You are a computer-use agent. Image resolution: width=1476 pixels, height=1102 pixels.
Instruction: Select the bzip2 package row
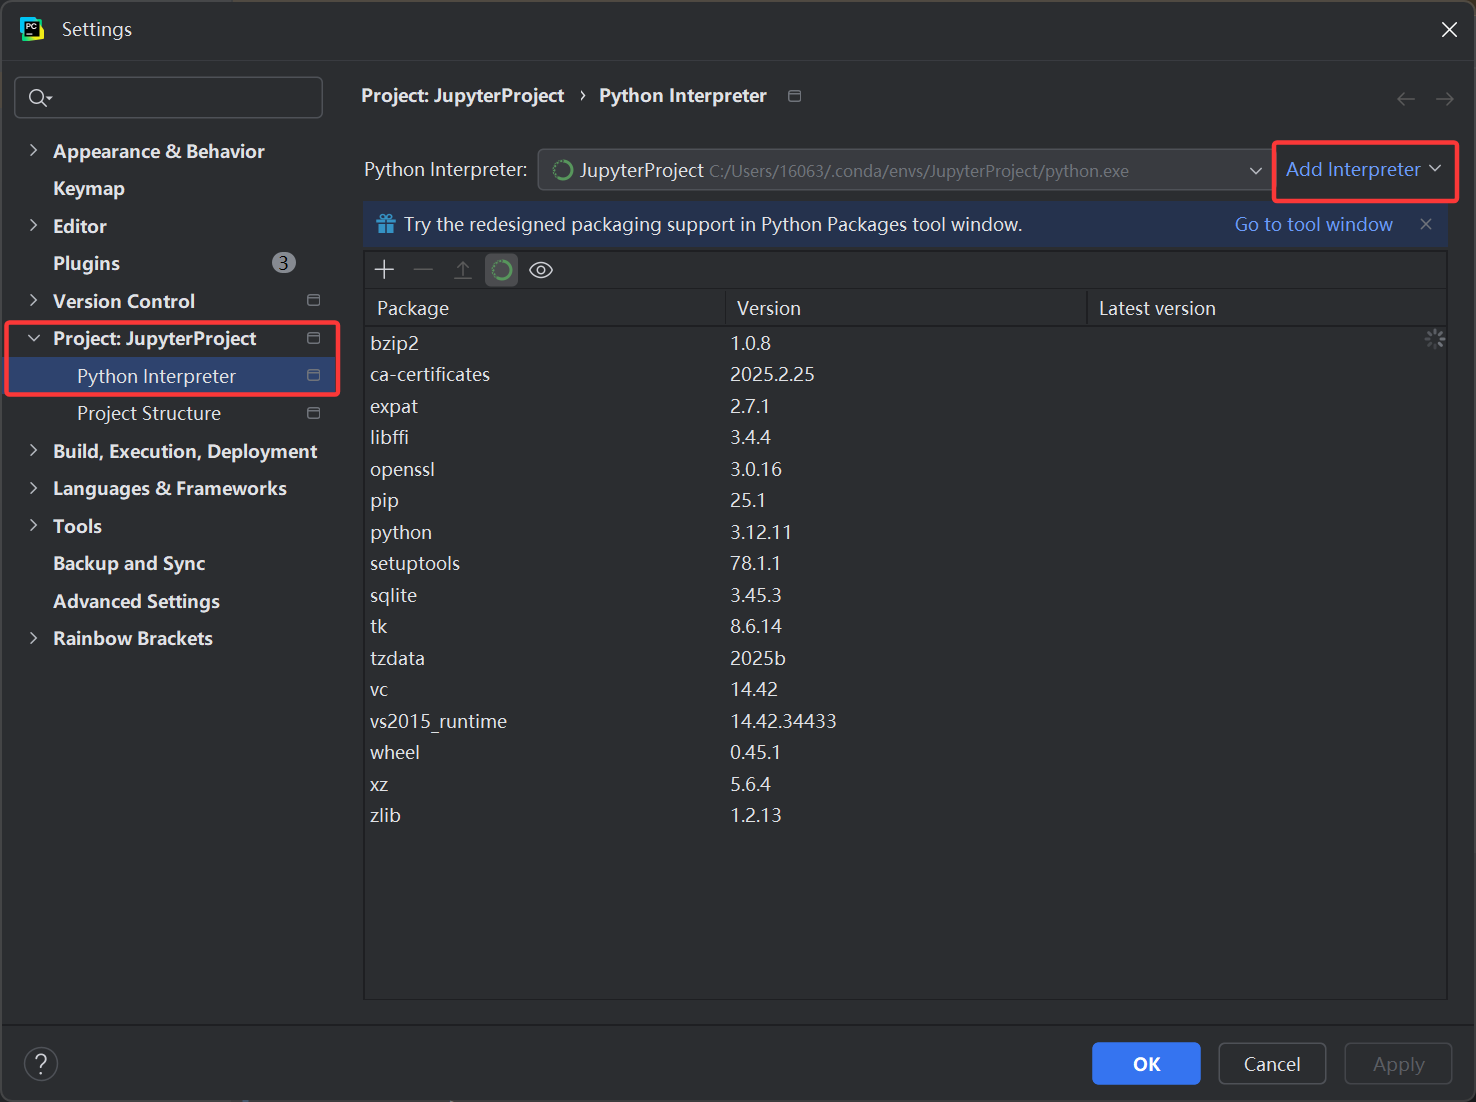[x=905, y=343]
